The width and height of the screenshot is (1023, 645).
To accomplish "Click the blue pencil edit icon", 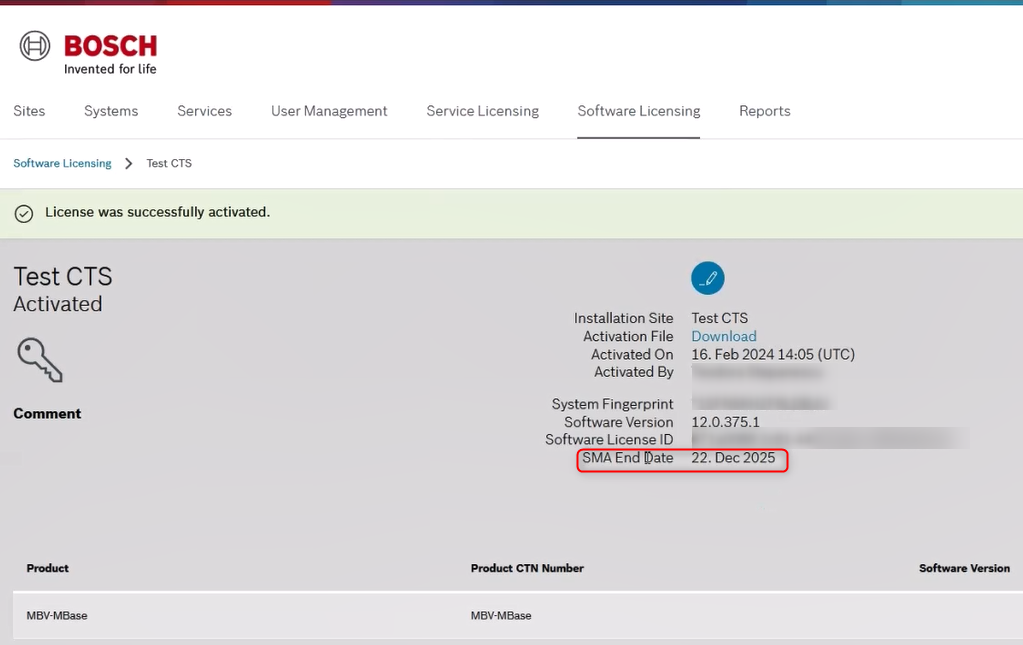I will [x=707, y=278].
